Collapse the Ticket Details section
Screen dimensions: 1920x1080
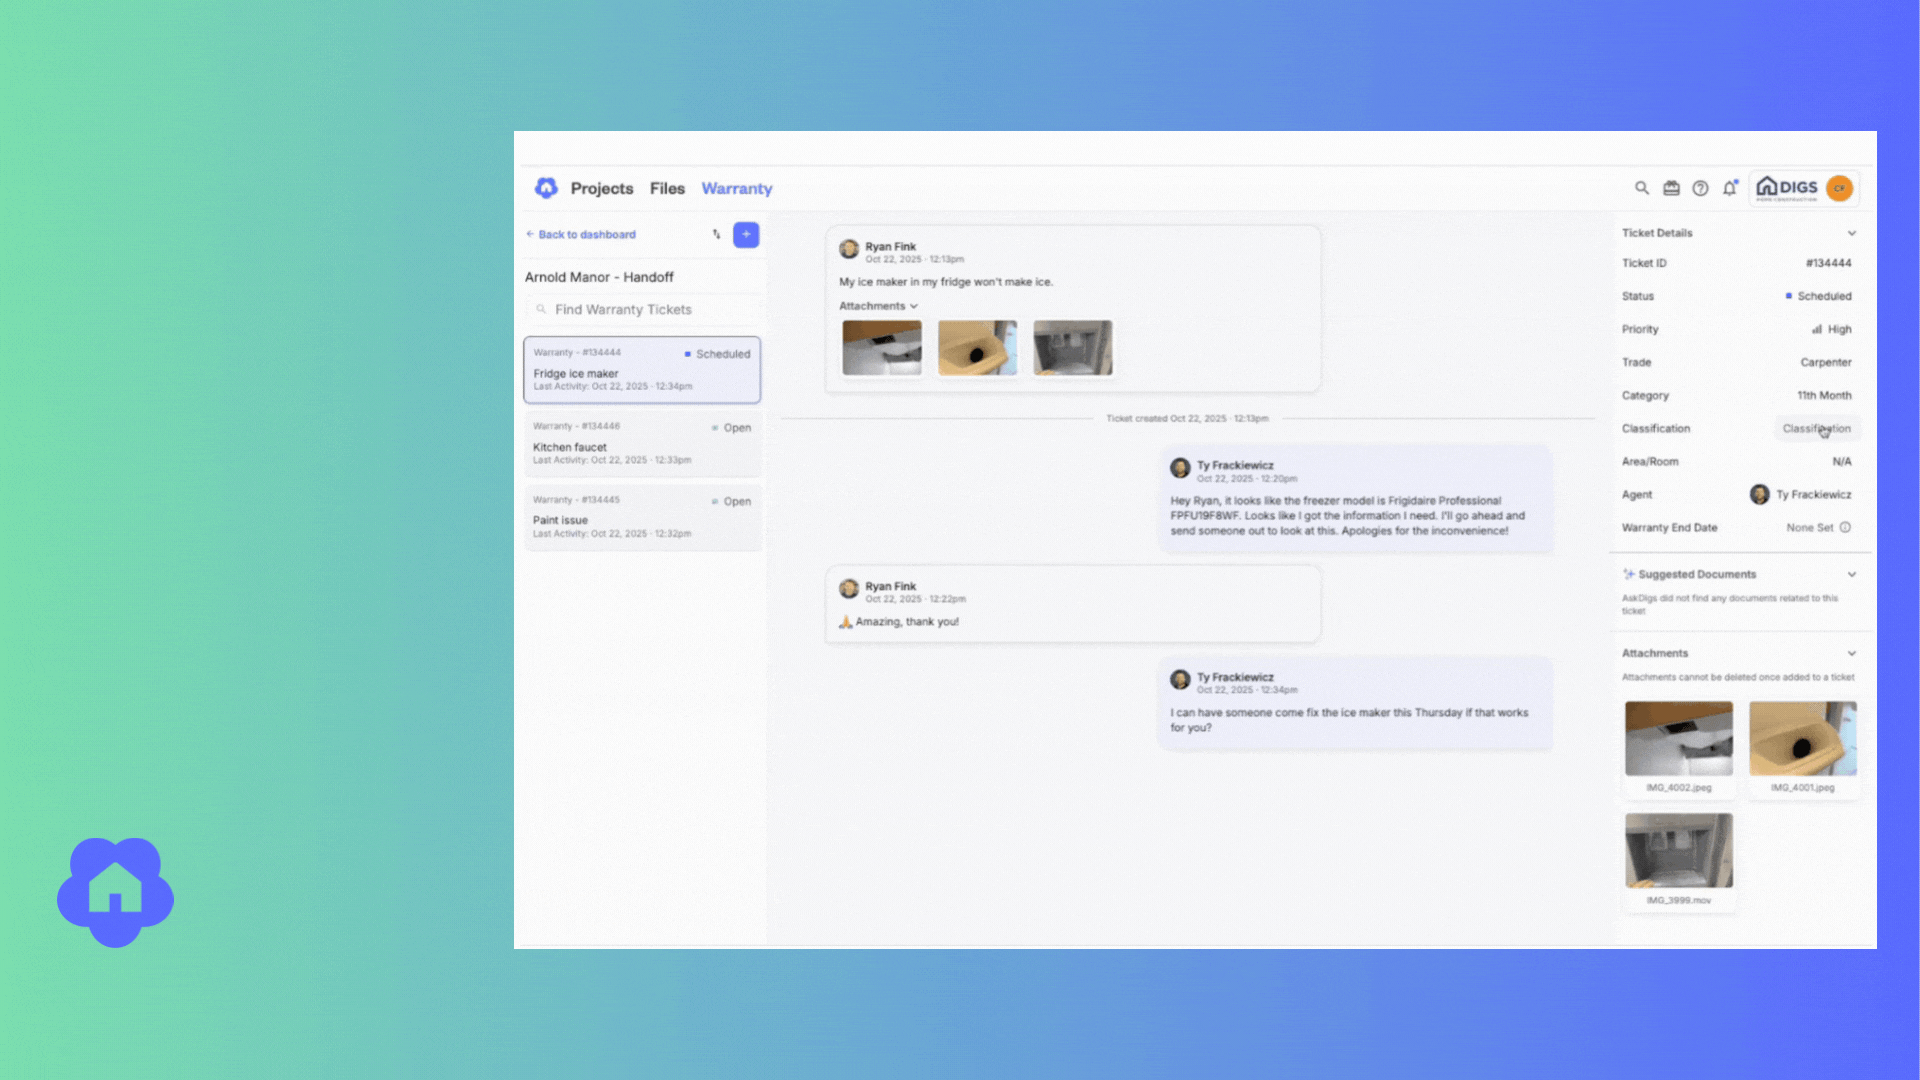click(x=1851, y=233)
